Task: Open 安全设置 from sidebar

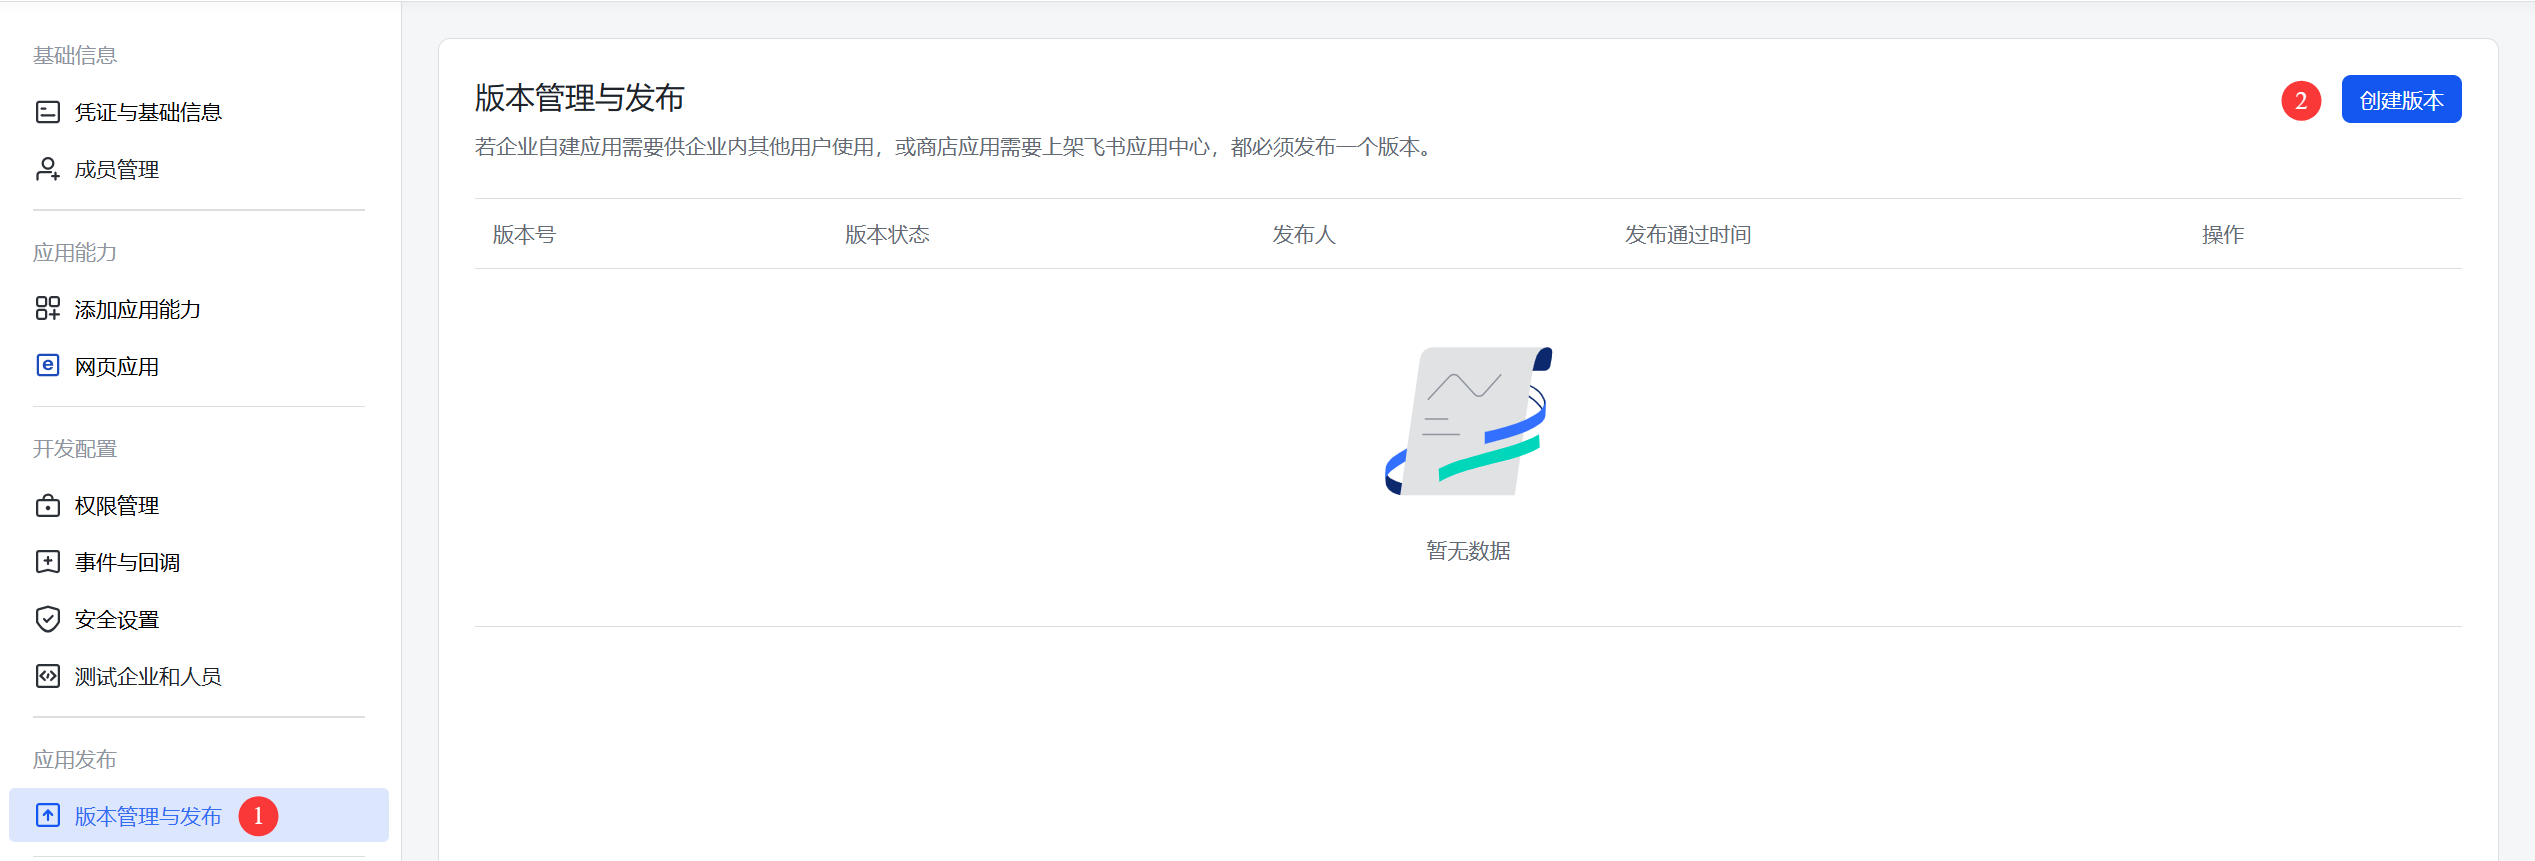Action: pos(117,620)
